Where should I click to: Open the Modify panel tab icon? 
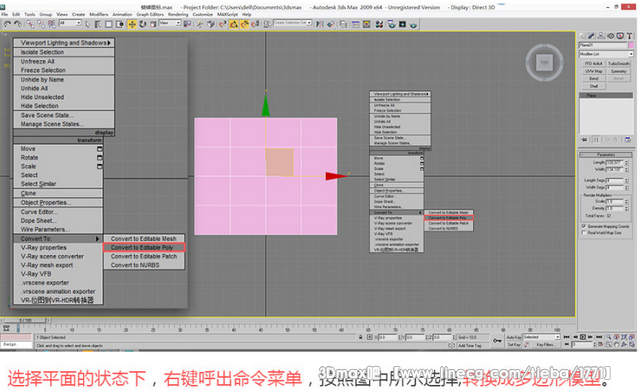tap(591, 36)
